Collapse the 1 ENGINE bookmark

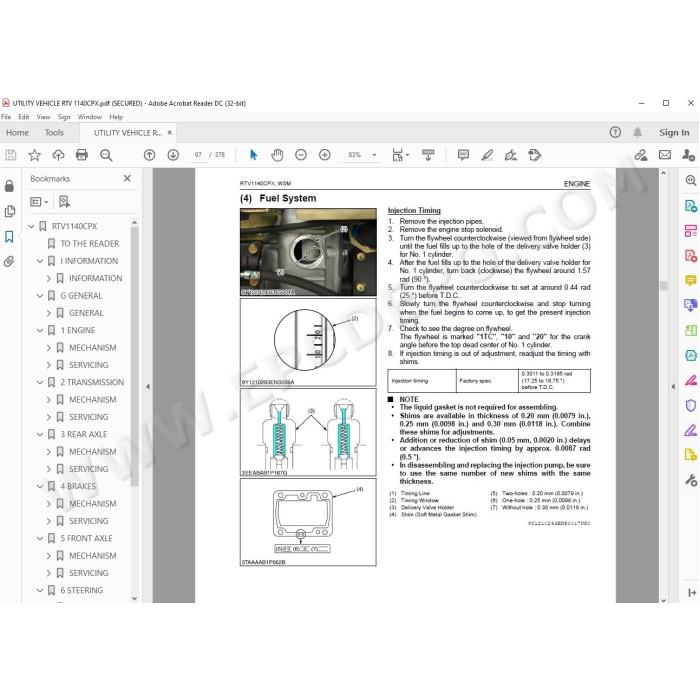pos(40,330)
